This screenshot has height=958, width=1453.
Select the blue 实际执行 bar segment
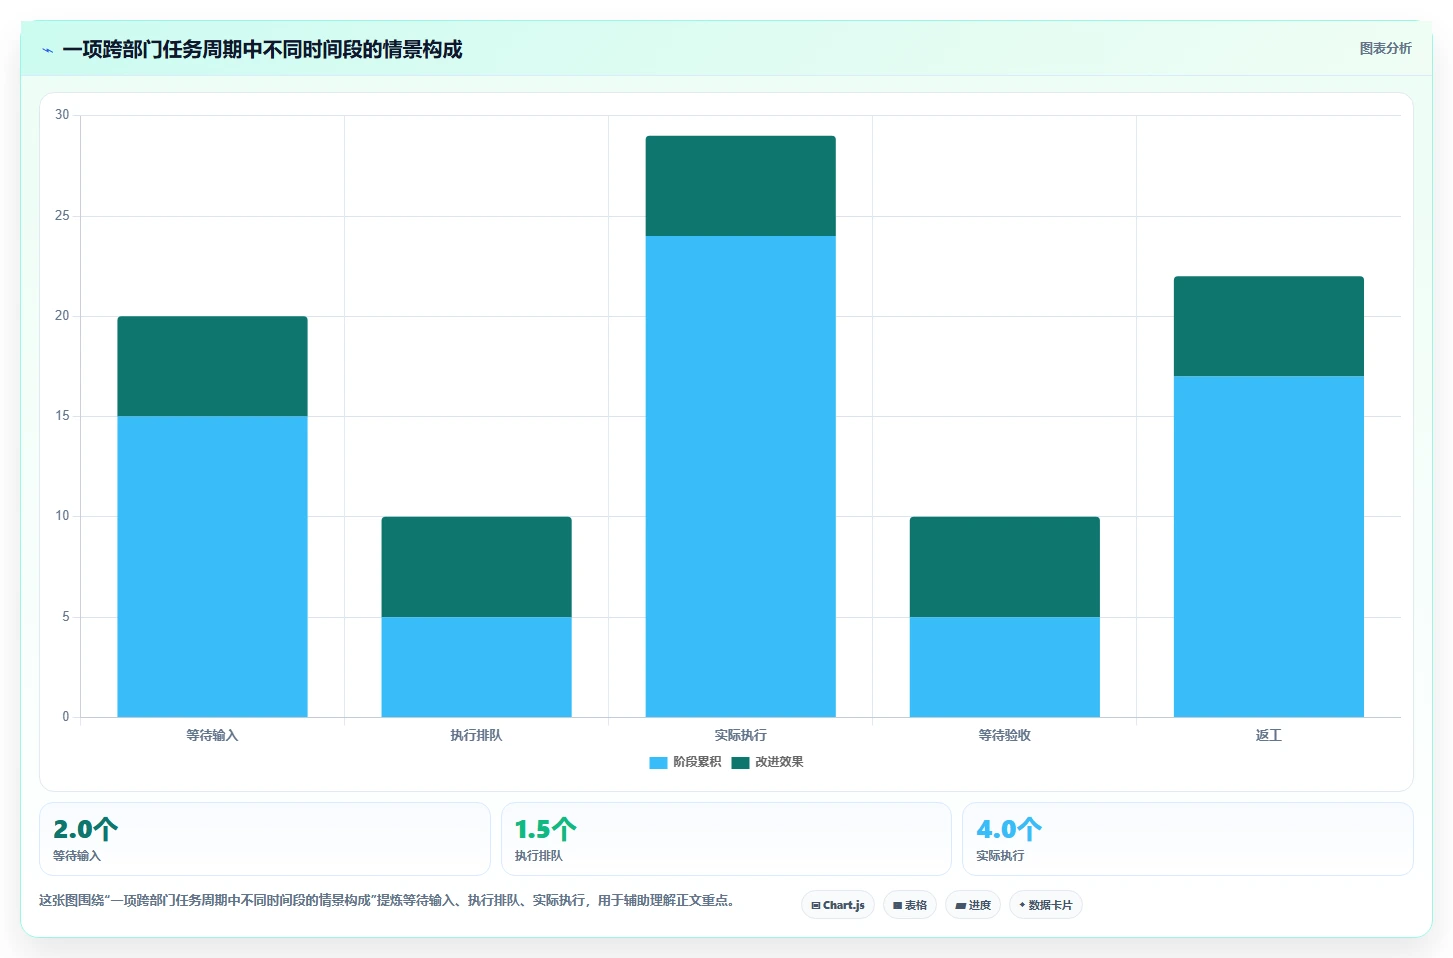[x=740, y=476]
